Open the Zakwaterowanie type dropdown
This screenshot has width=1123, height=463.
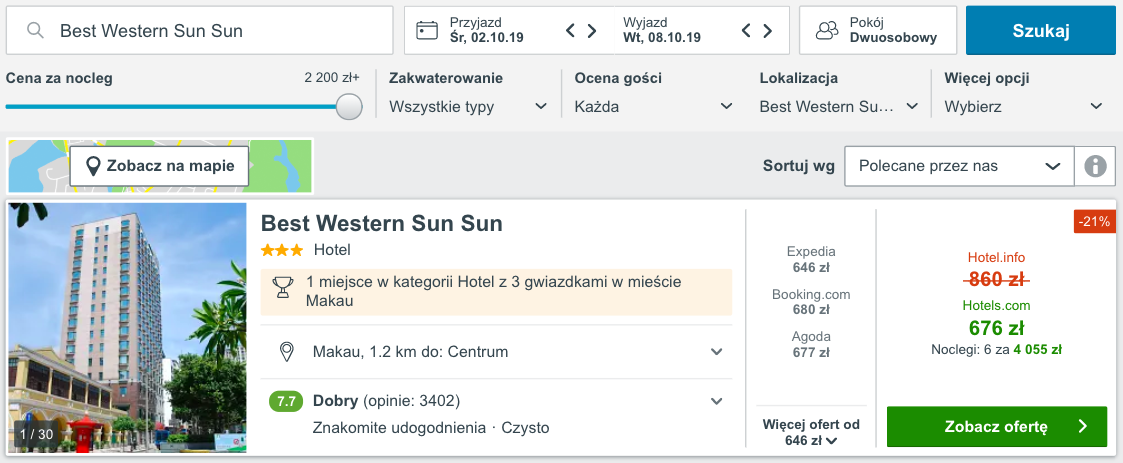[468, 106]
